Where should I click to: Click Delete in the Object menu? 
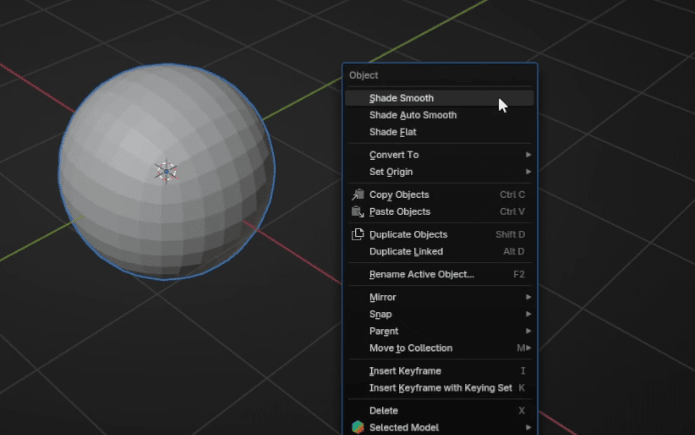(x=383, y=411)
